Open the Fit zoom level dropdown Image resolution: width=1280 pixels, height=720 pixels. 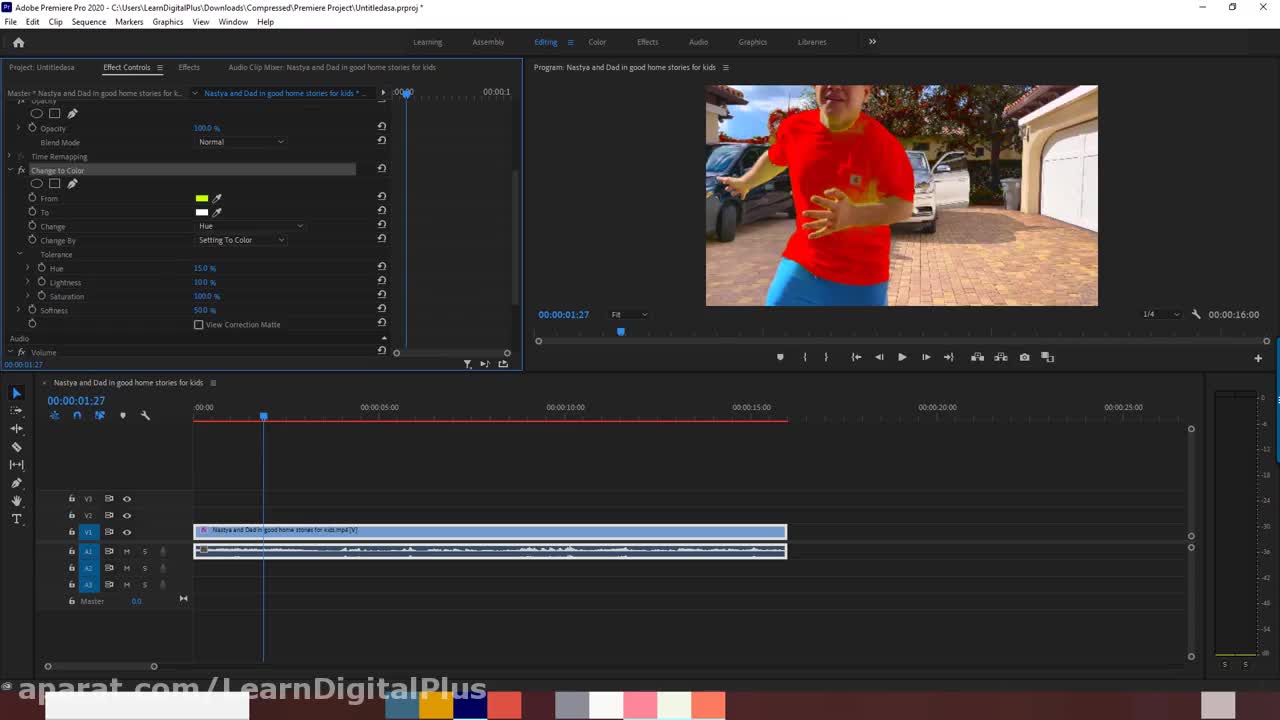(629, 315)
